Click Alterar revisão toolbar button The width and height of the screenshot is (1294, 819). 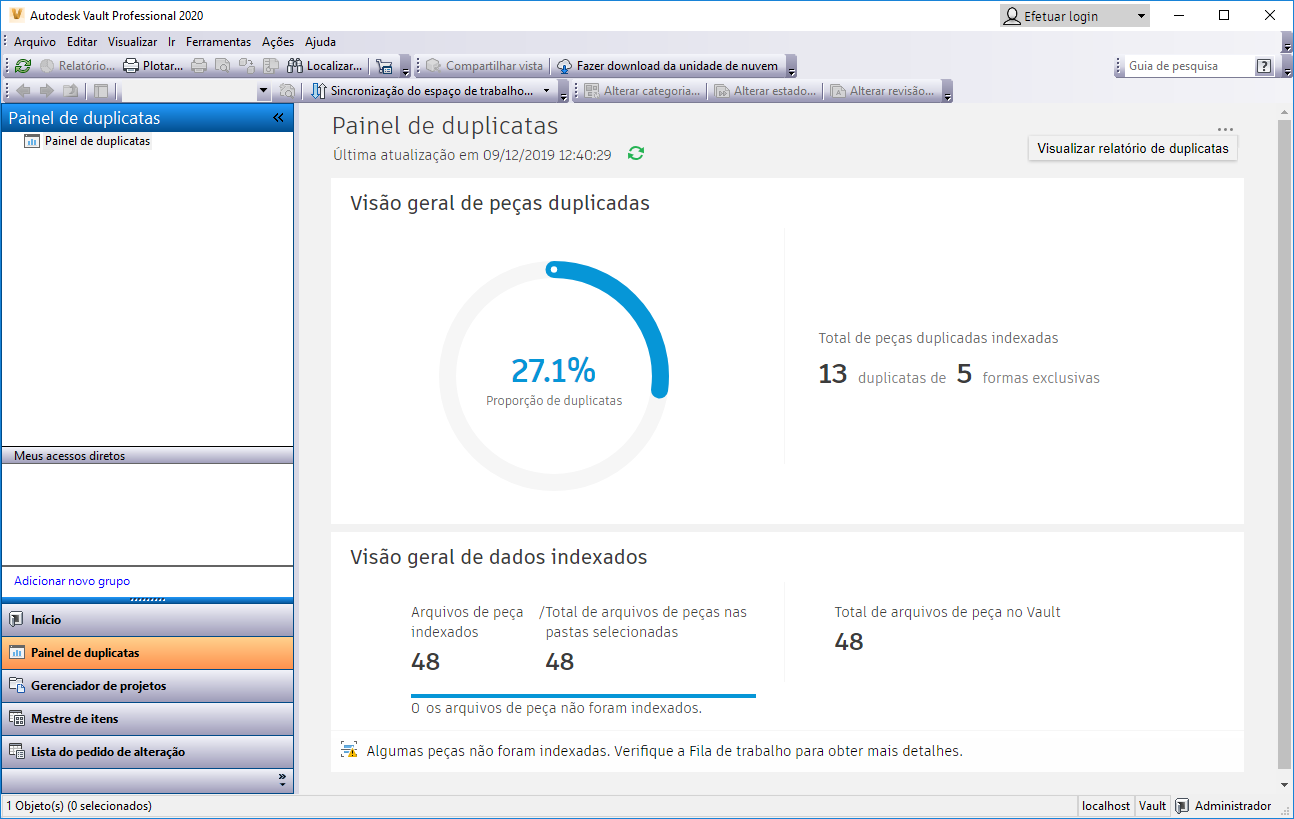(882, 91)
